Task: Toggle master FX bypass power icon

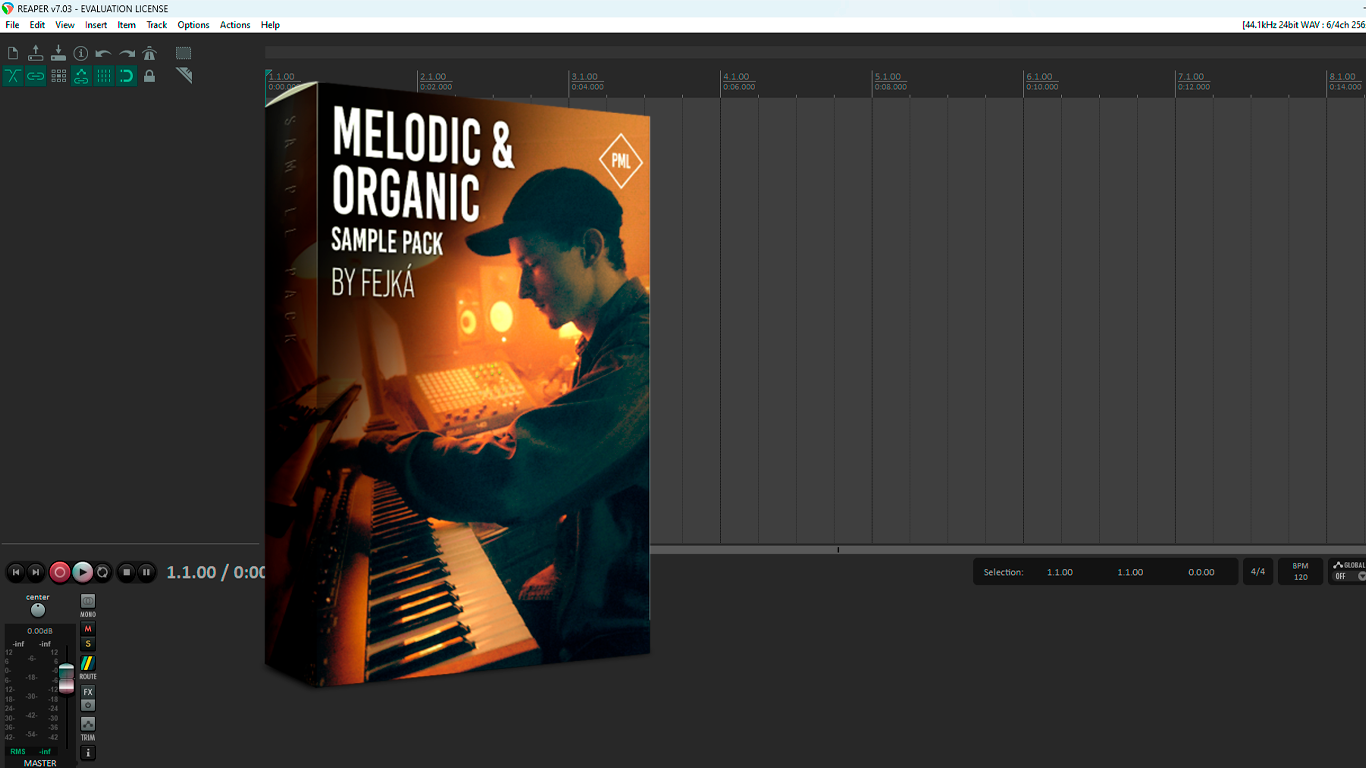Action: 88,705
